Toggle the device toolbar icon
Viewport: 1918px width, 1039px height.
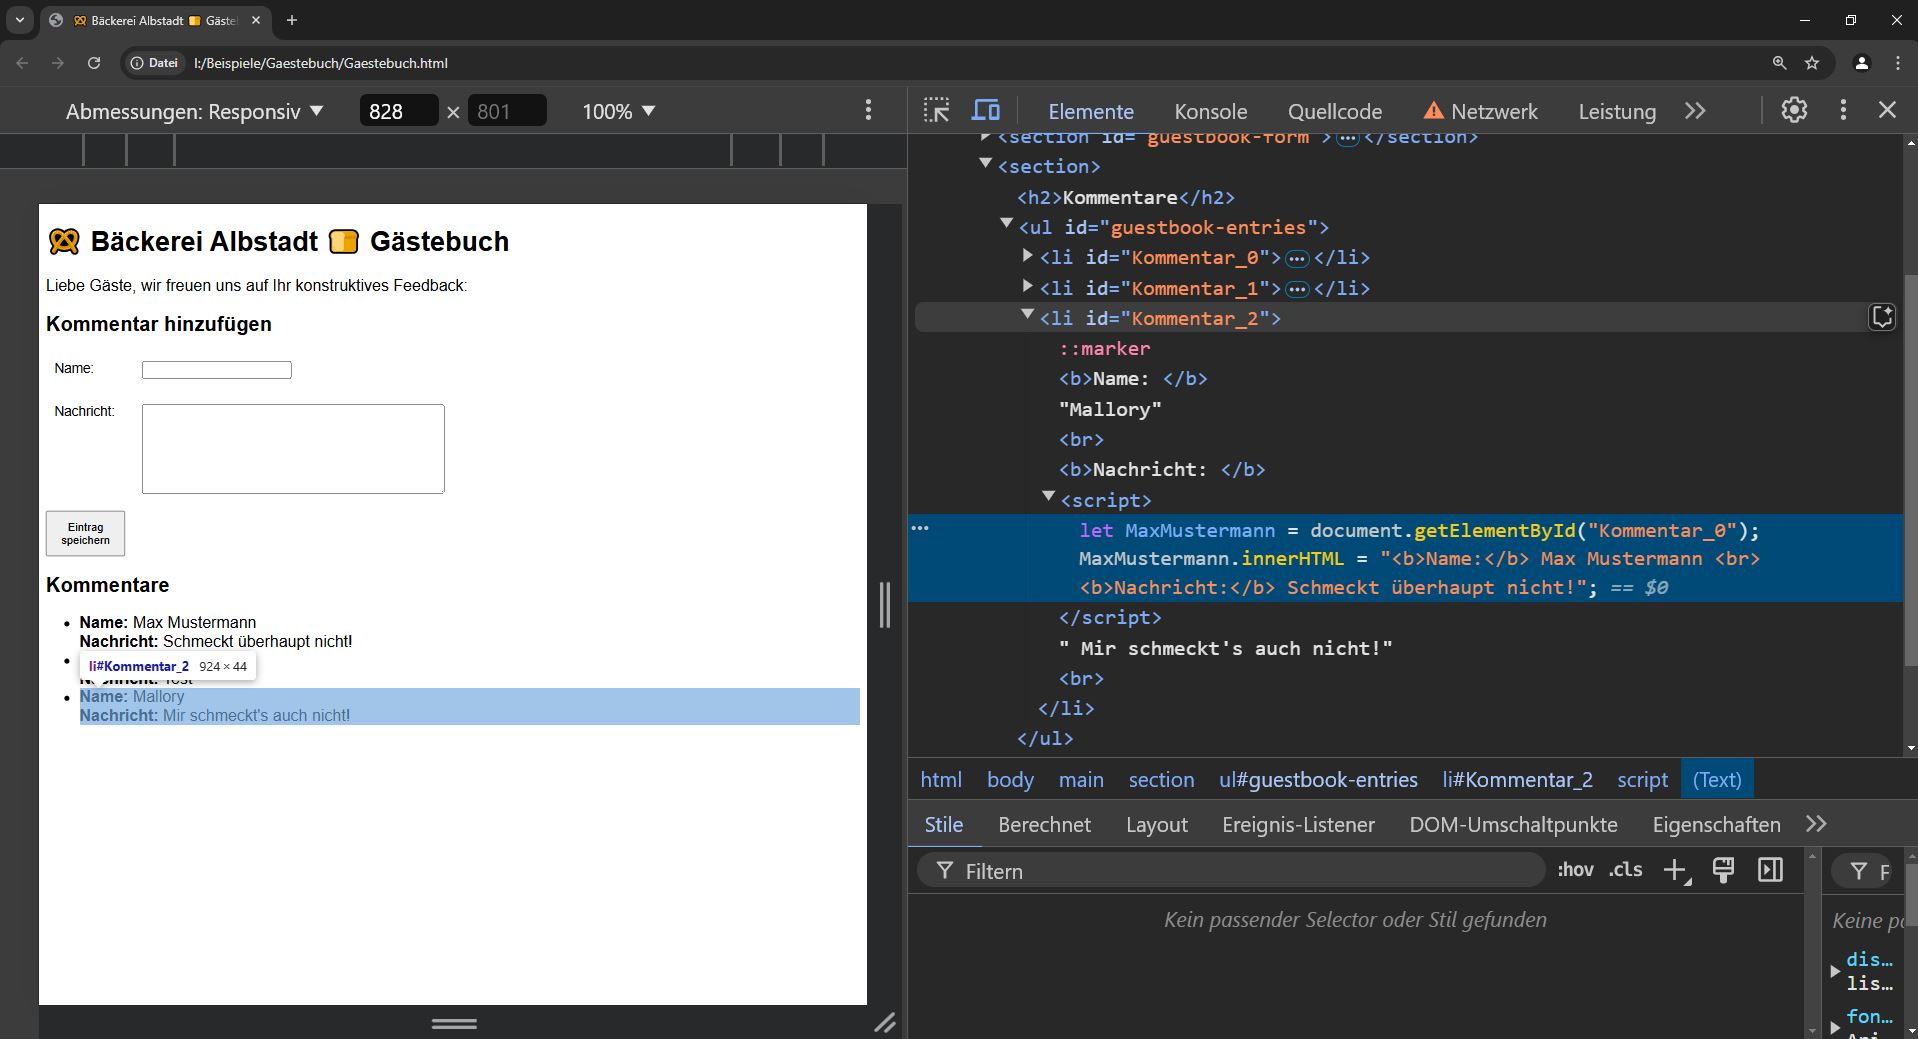tap(986, 110)
